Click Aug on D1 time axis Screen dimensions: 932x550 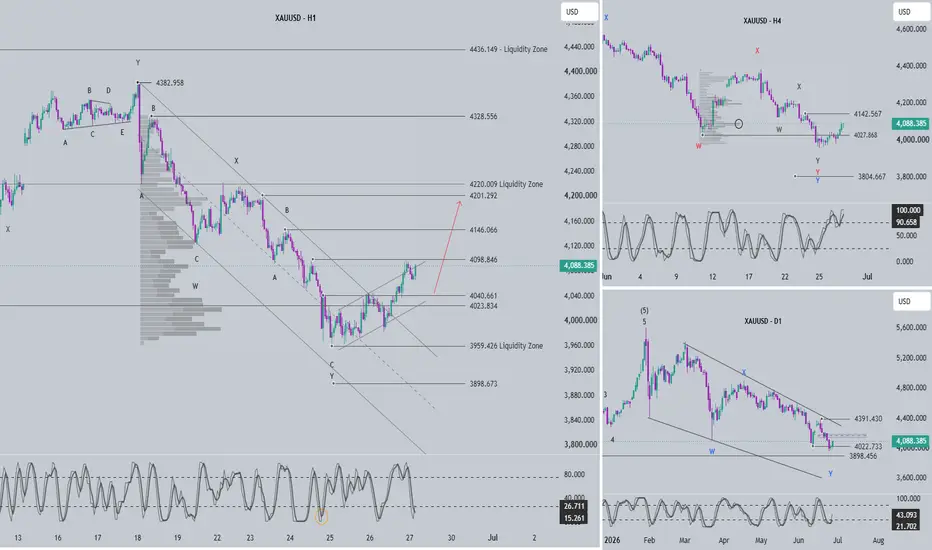coord(878,540)
